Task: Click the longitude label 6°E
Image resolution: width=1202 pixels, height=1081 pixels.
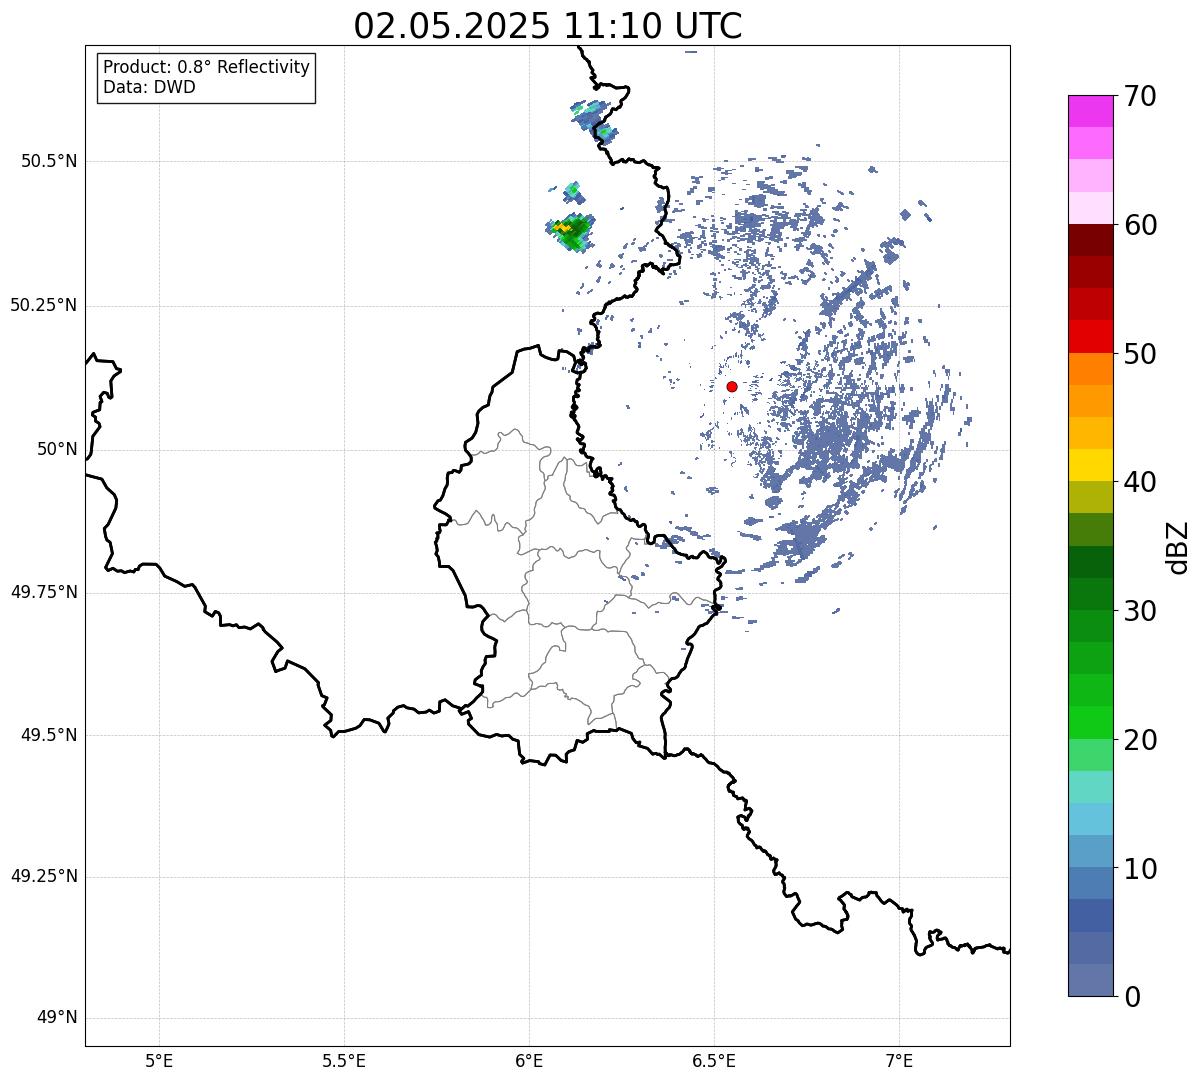Action: 529,1060
